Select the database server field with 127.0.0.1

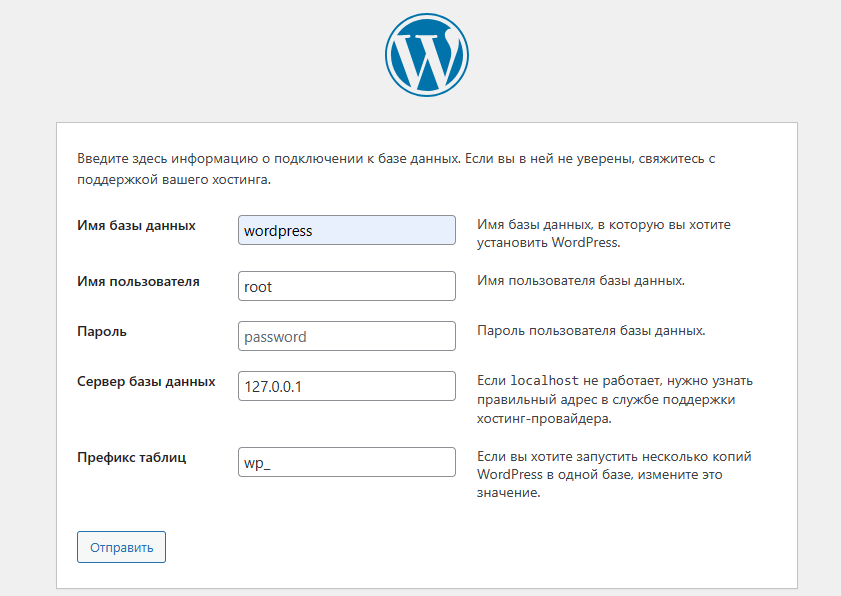pos(346,386)
